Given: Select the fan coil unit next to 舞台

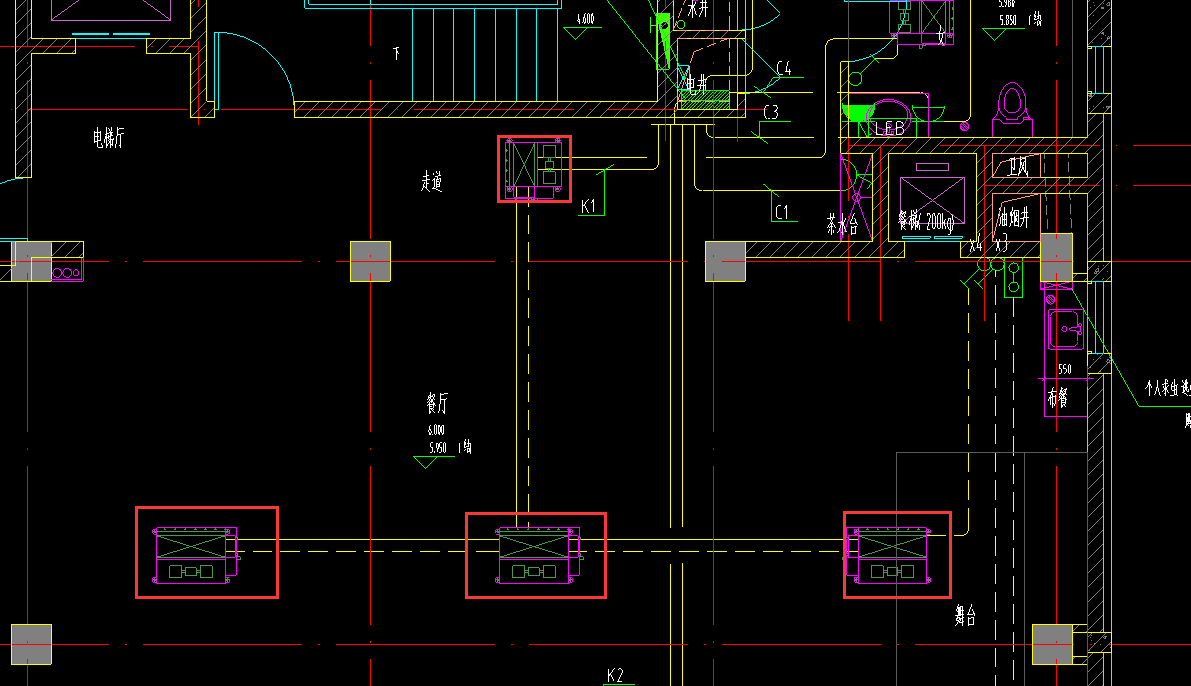Looking at the screenshot, I should pyautogui.click(x=890, y=555).
